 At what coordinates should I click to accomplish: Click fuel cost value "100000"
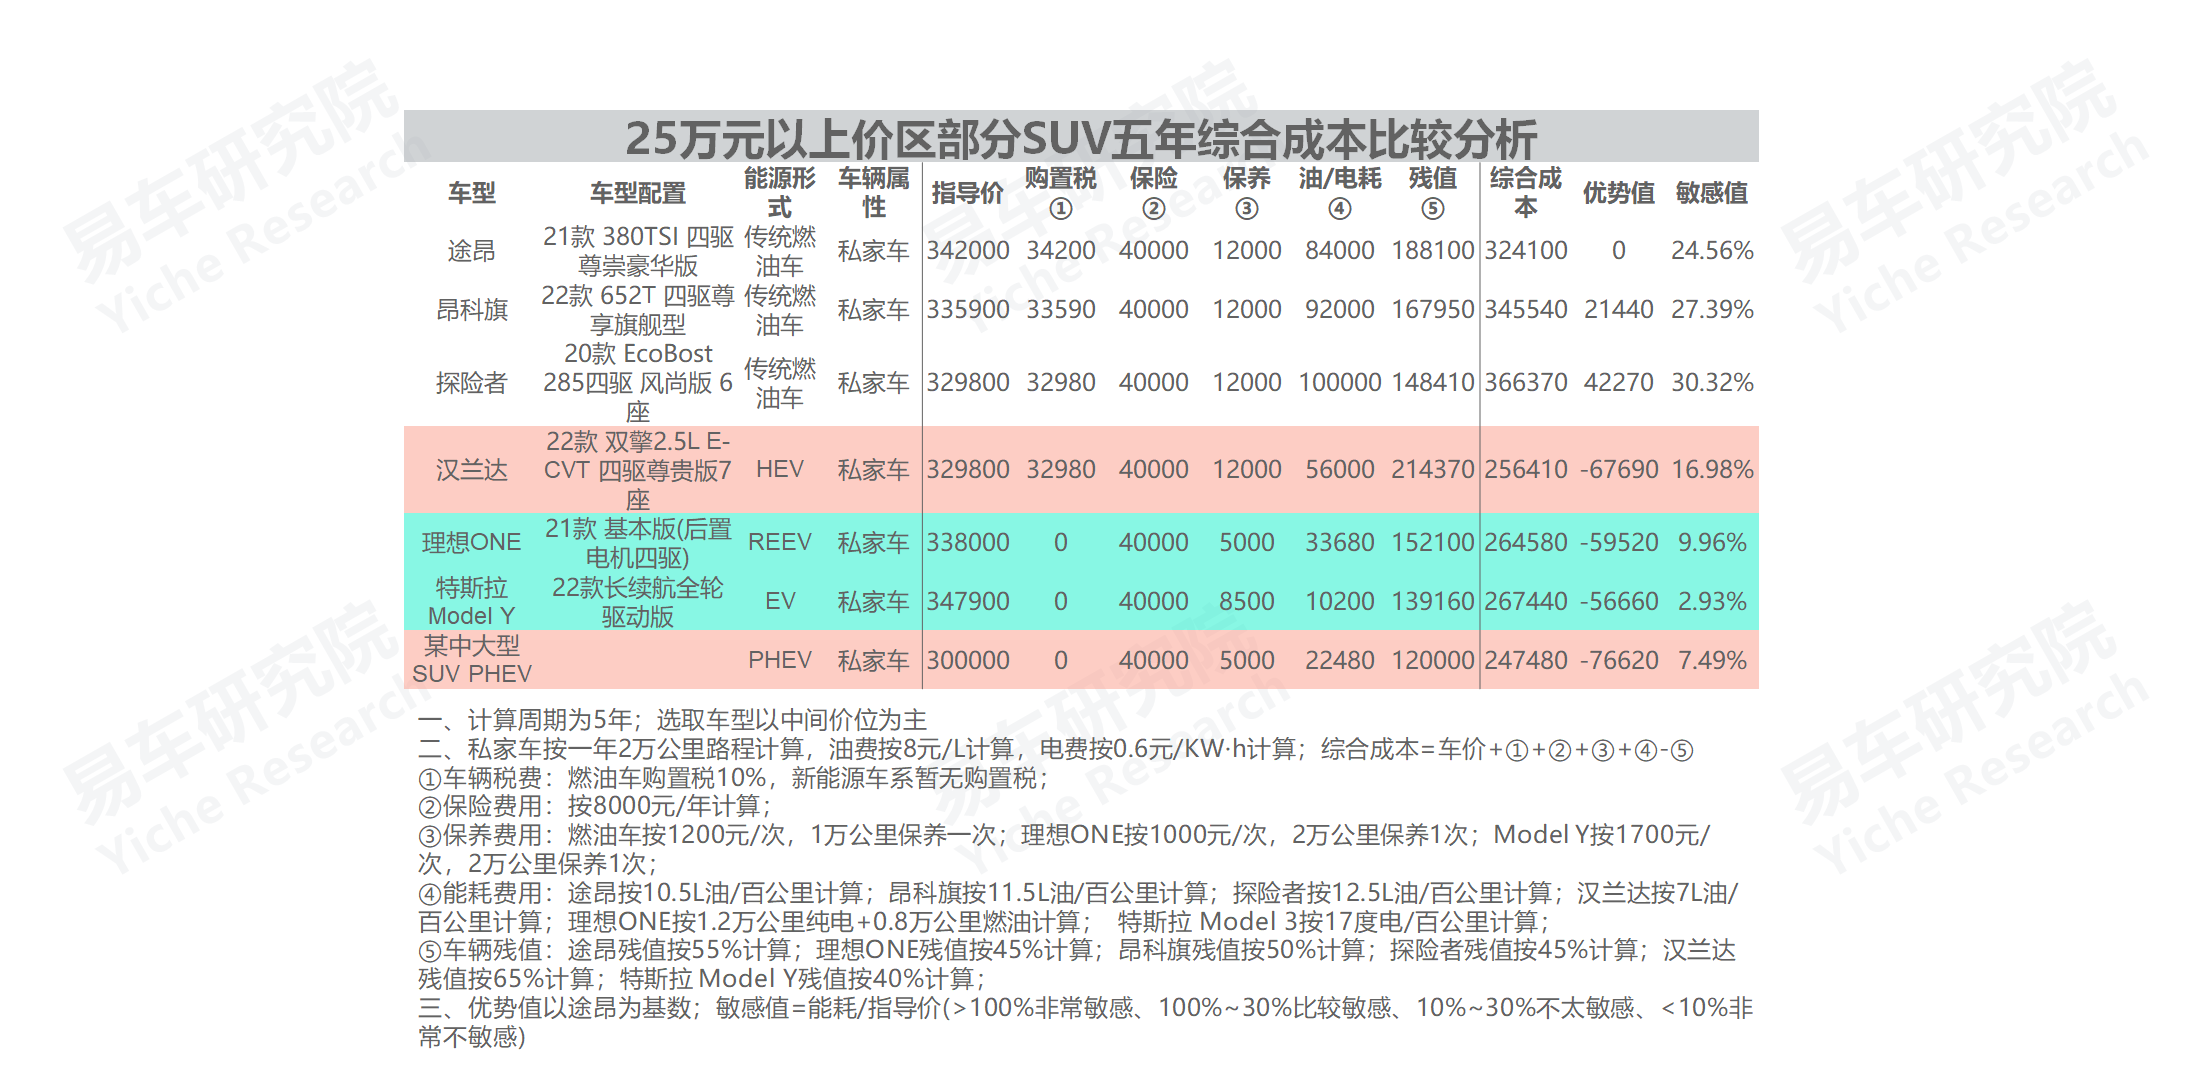coord(1340,383)
